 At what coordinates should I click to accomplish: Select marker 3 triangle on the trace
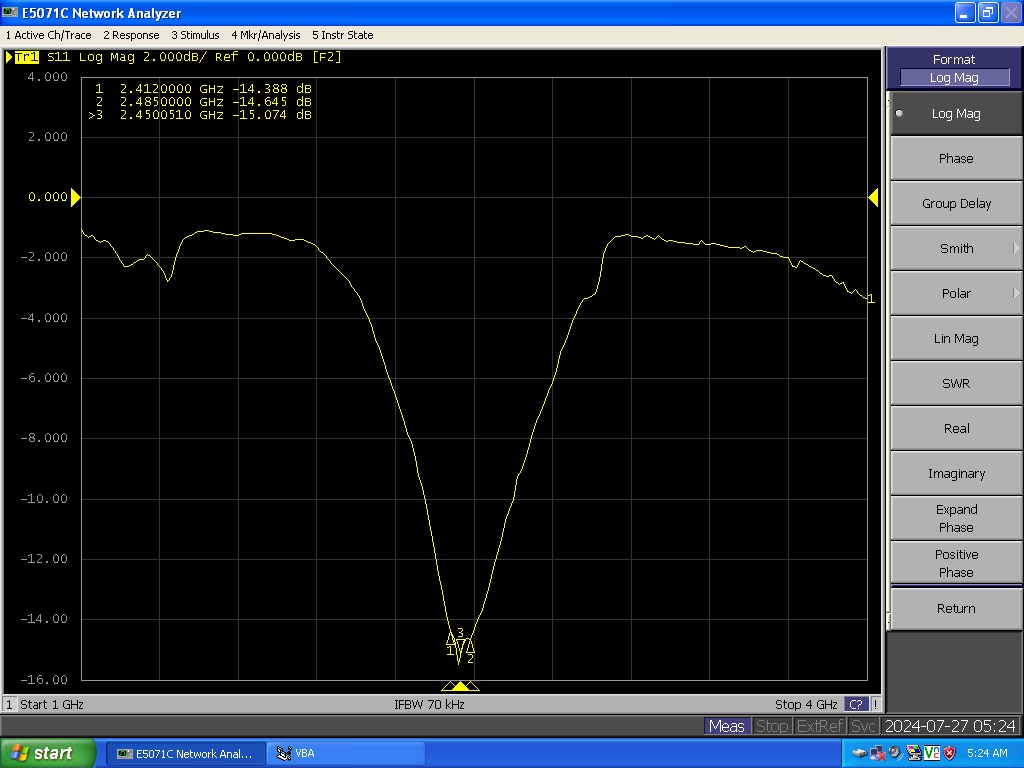460,647
